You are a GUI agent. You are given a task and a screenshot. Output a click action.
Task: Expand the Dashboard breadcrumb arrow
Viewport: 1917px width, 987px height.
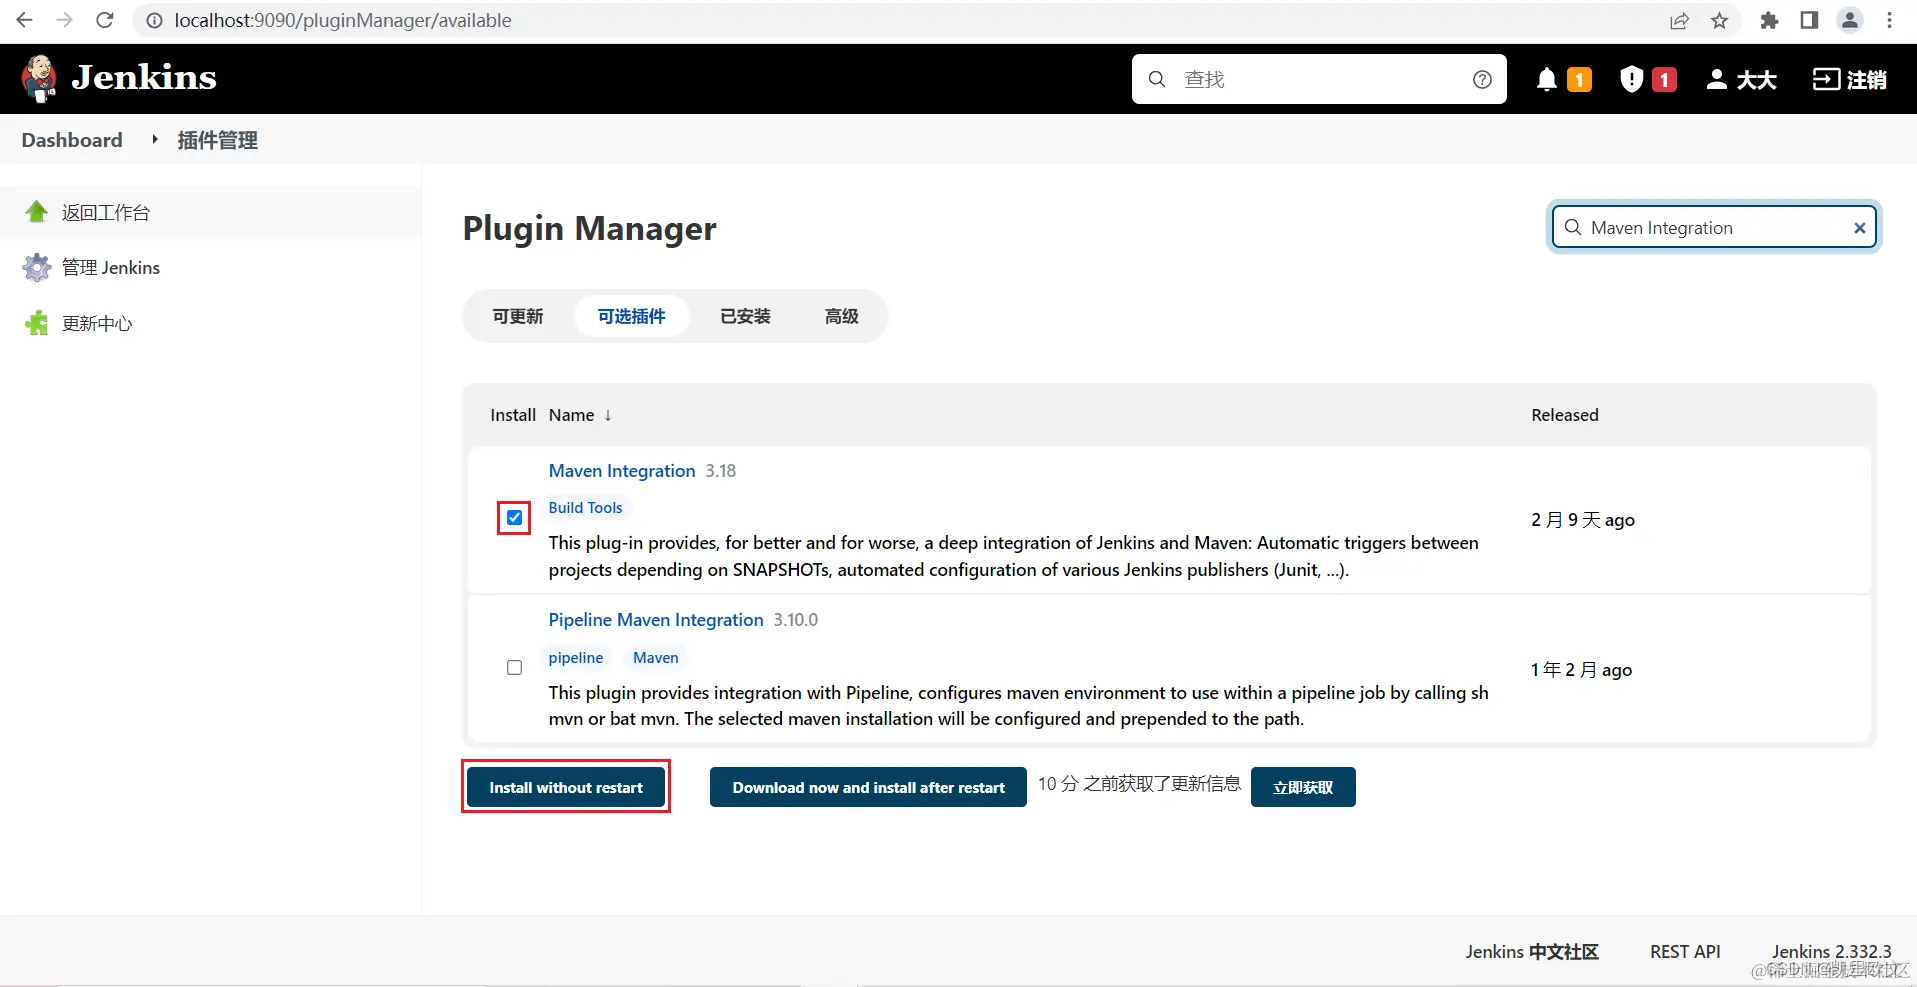[x=155, y=139]
